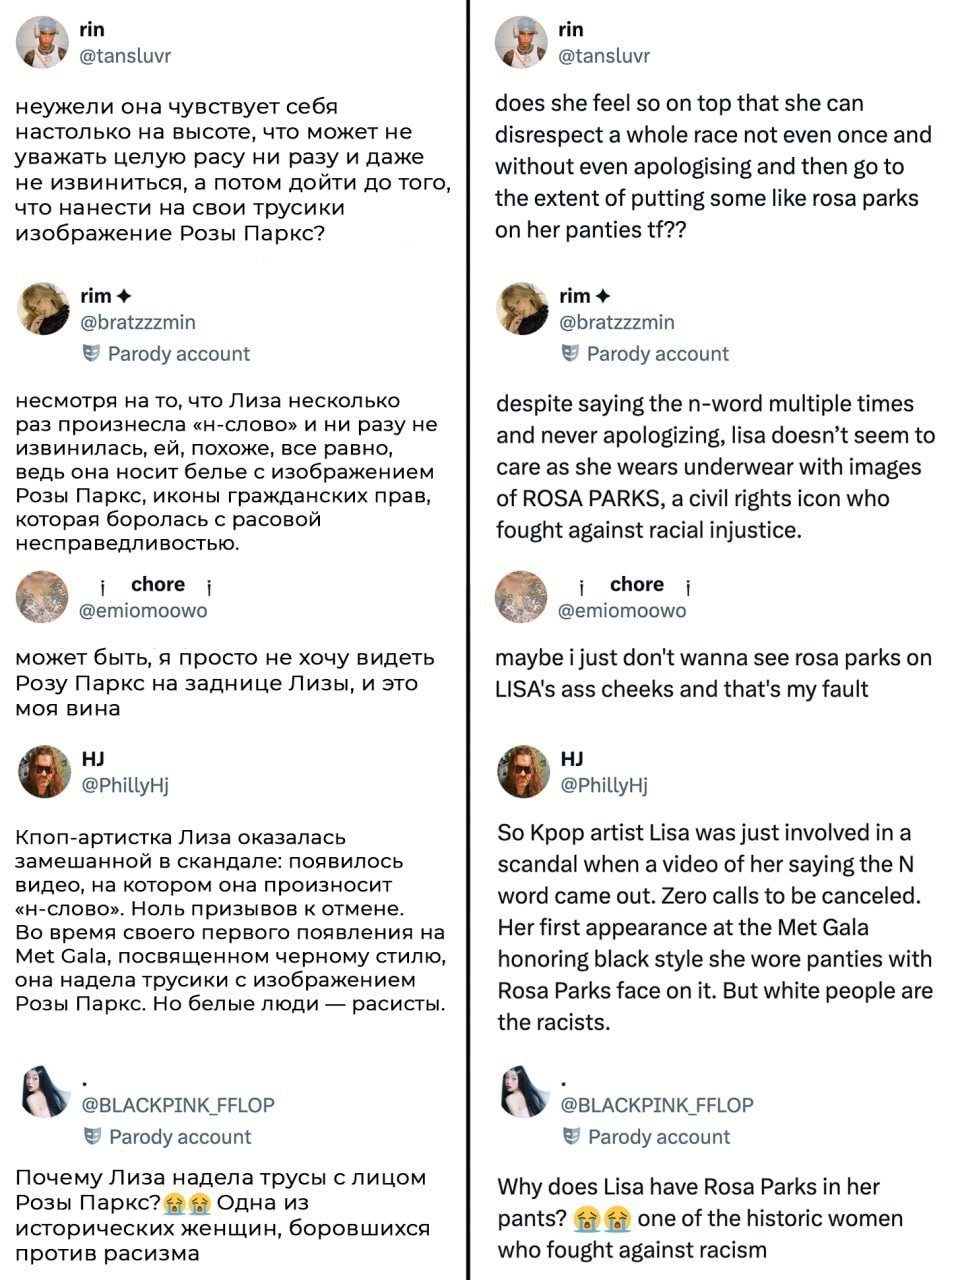Click the mask icon beside the bottom-left Parody account
The image size is (958, 1280).
click(93, 1136)
